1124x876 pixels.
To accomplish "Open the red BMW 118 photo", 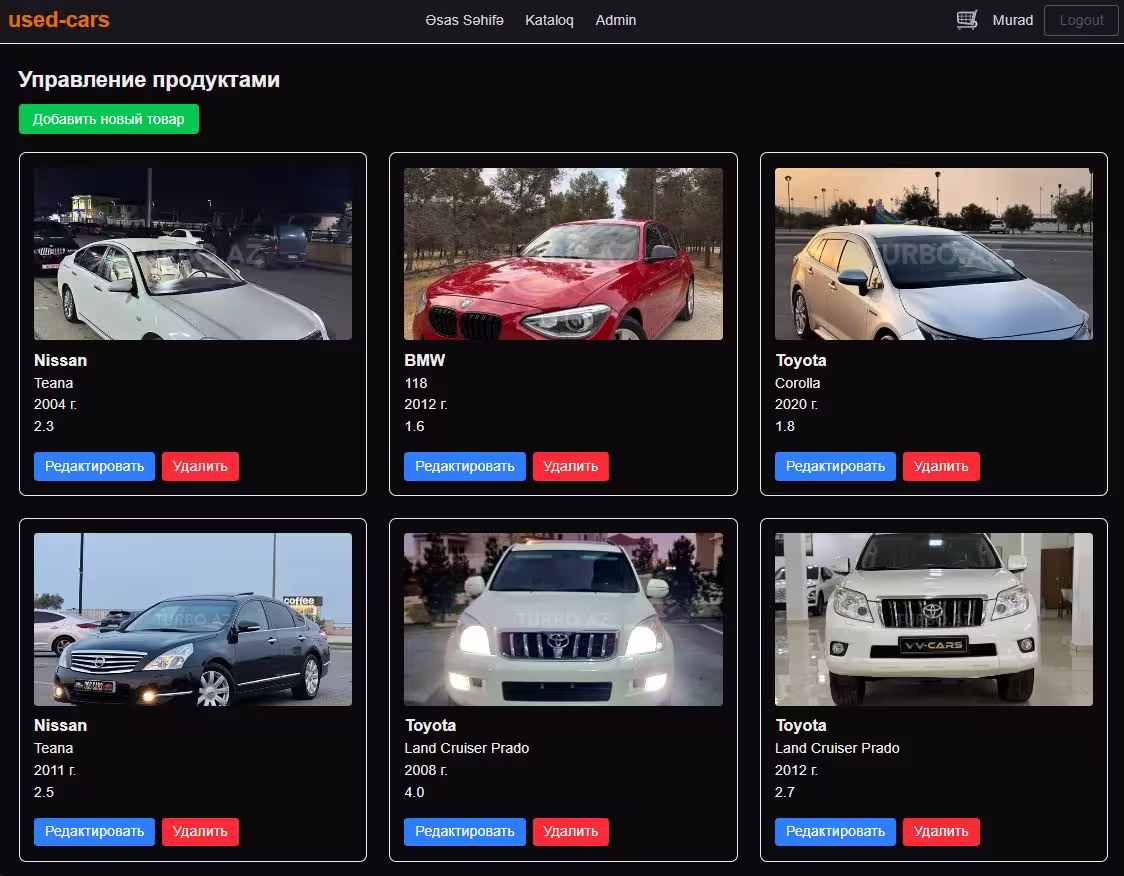I will tap(563, 254).
